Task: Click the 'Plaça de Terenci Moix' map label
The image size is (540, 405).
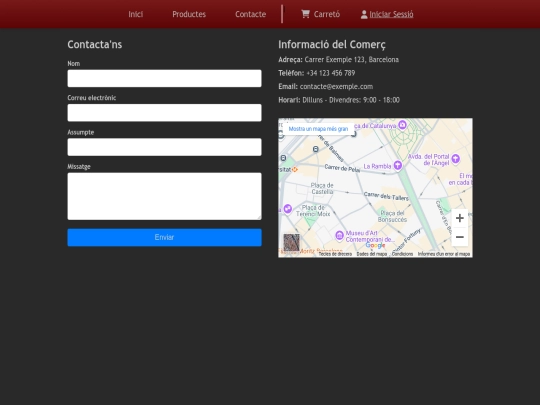Action: coord(313,211)
